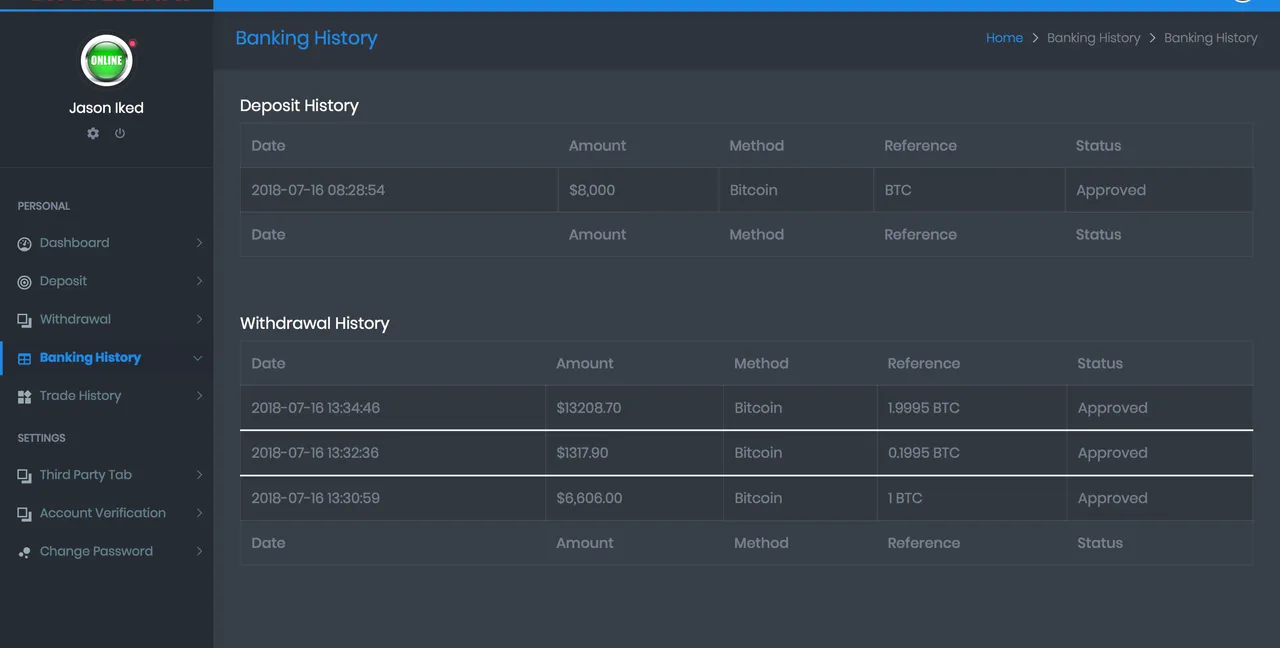Click the green ONLINE avatar badge
The image size is (1280, 648).
pos(106,60)
